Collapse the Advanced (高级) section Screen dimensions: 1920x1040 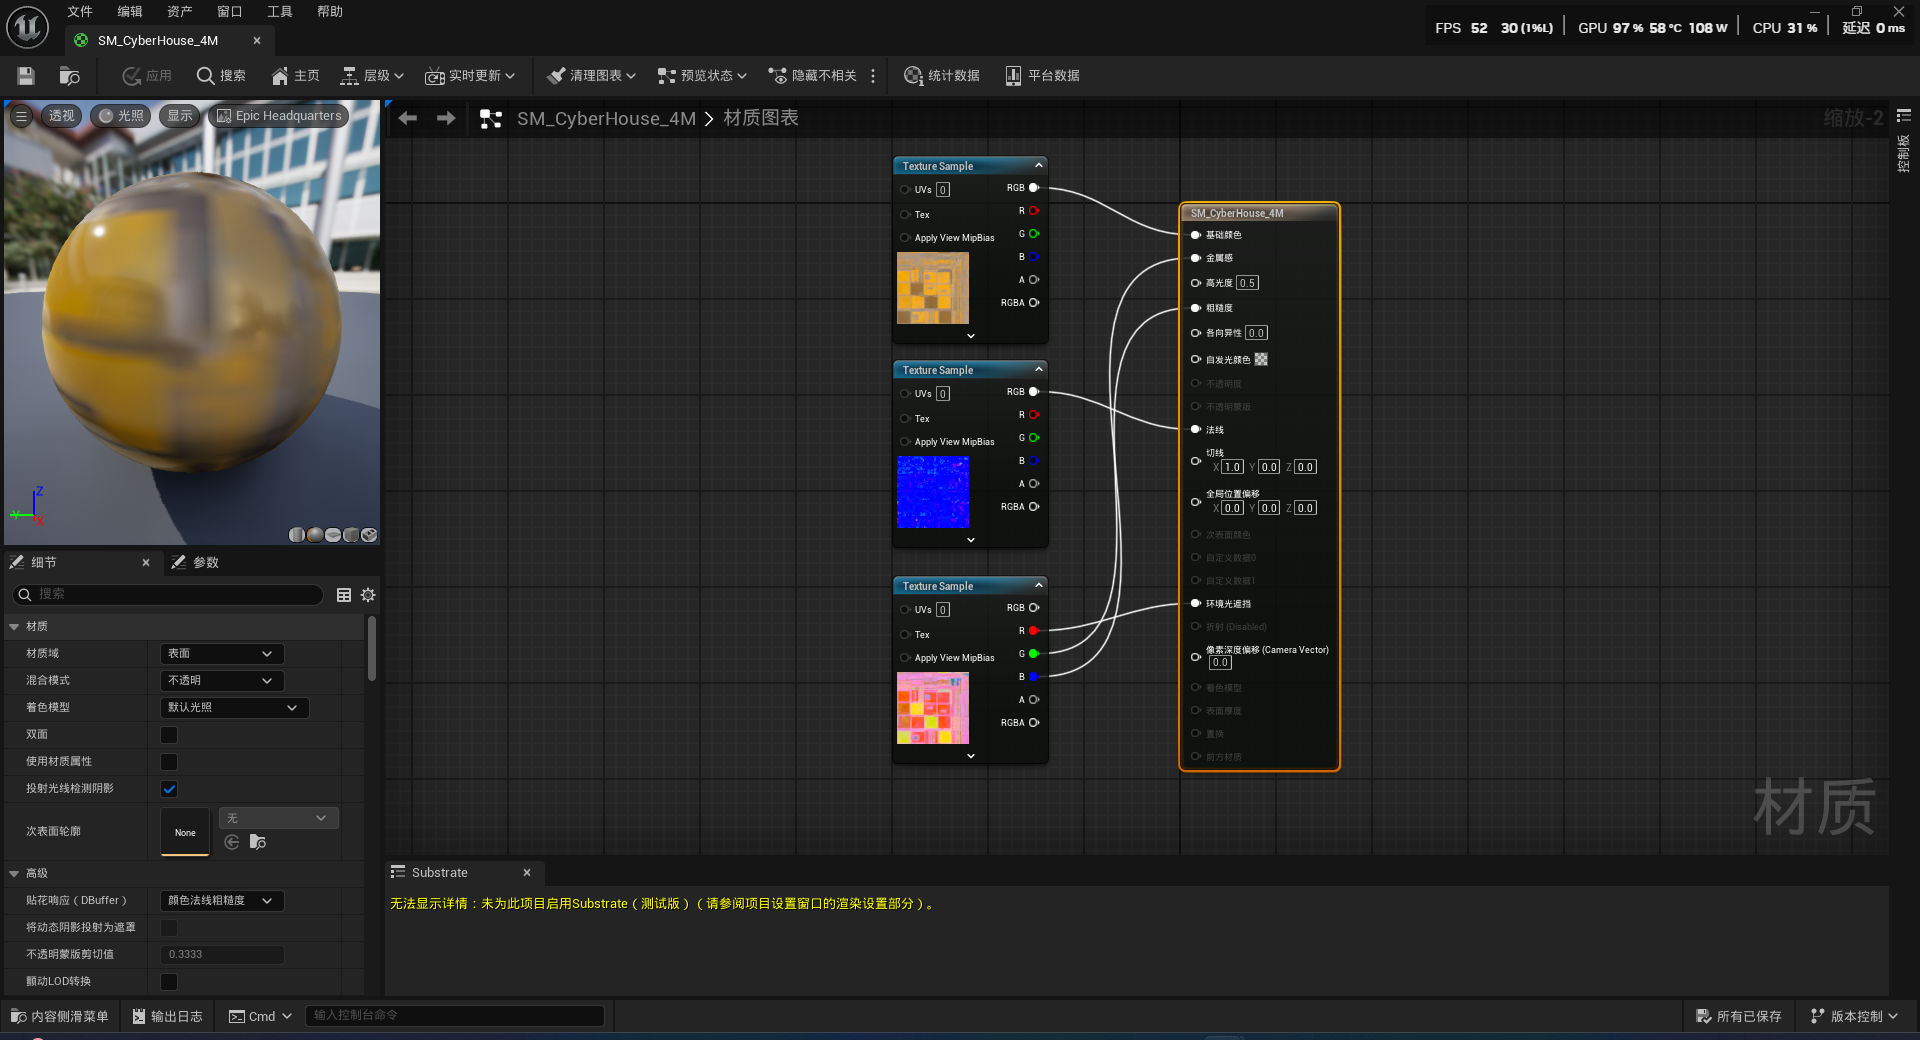15,874
